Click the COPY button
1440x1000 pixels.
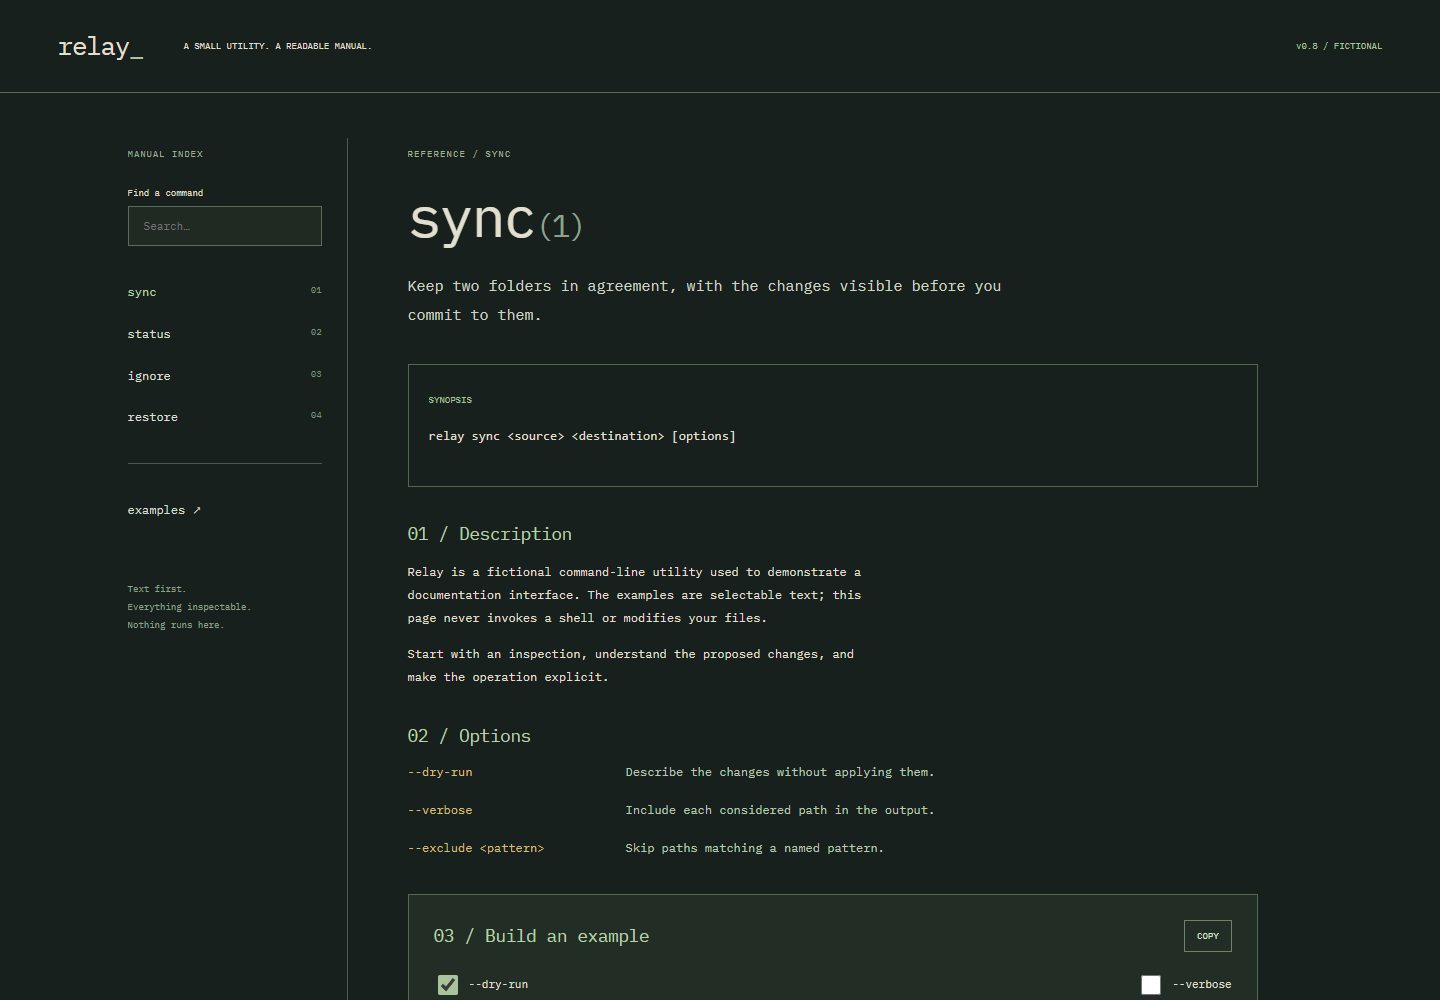coord(1207,936)
